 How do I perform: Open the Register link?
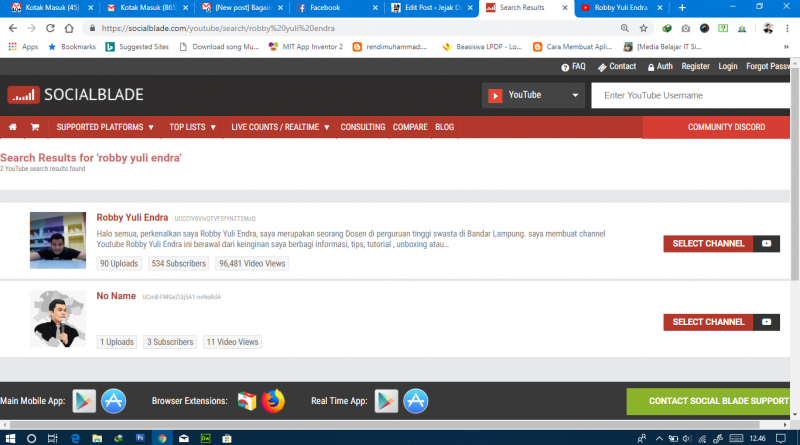pos(695,66)
